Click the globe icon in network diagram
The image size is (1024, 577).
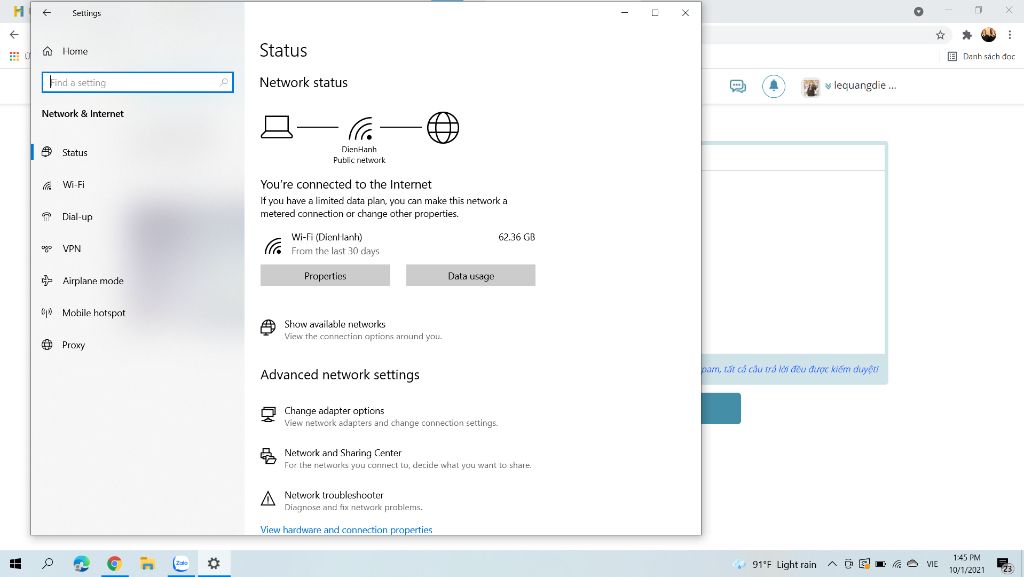click(x=443, y=127)
